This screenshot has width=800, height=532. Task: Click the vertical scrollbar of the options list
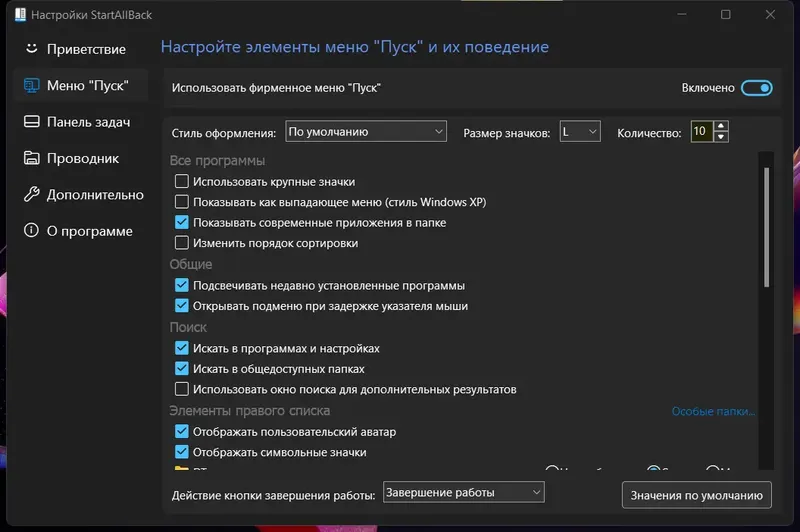(x=766, y=227)
